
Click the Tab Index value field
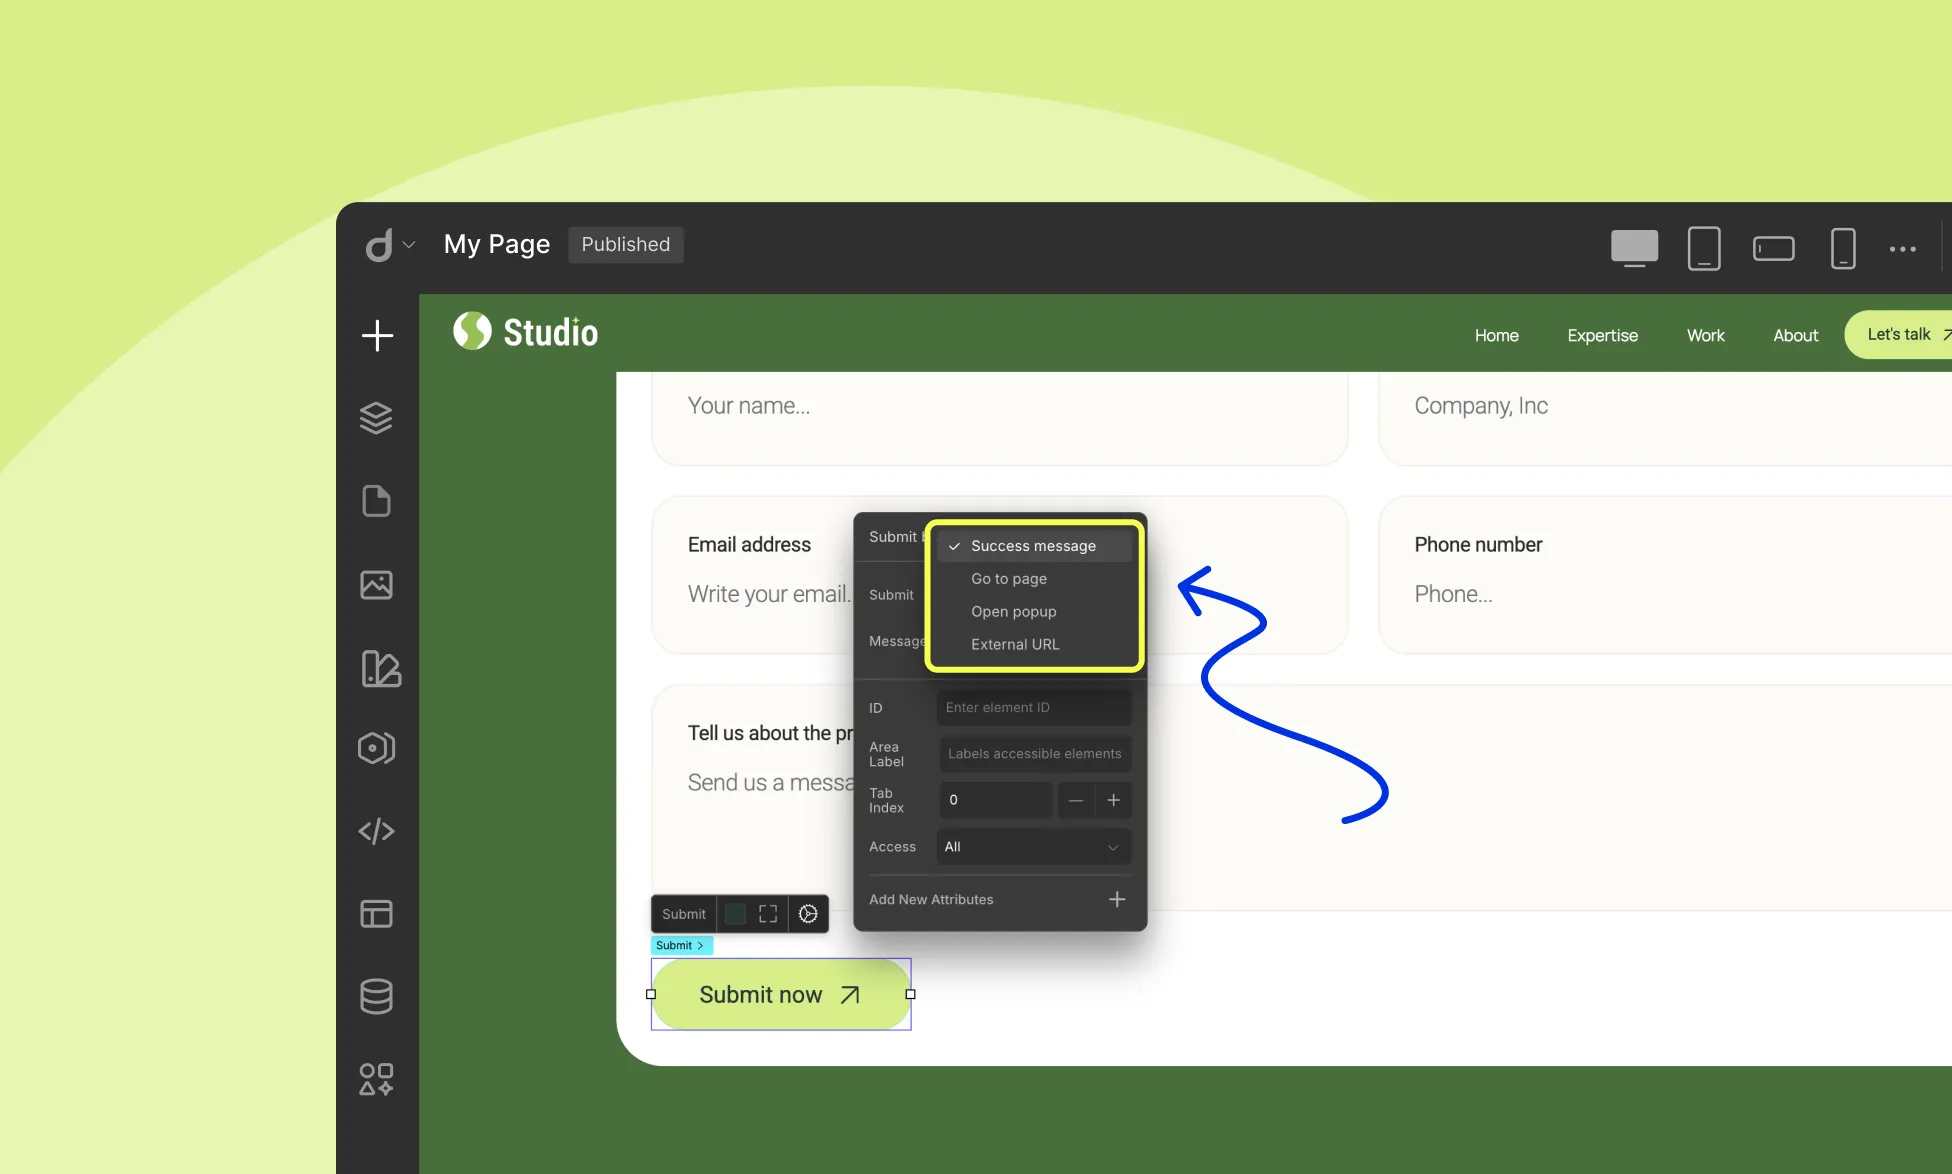(996, 800)
